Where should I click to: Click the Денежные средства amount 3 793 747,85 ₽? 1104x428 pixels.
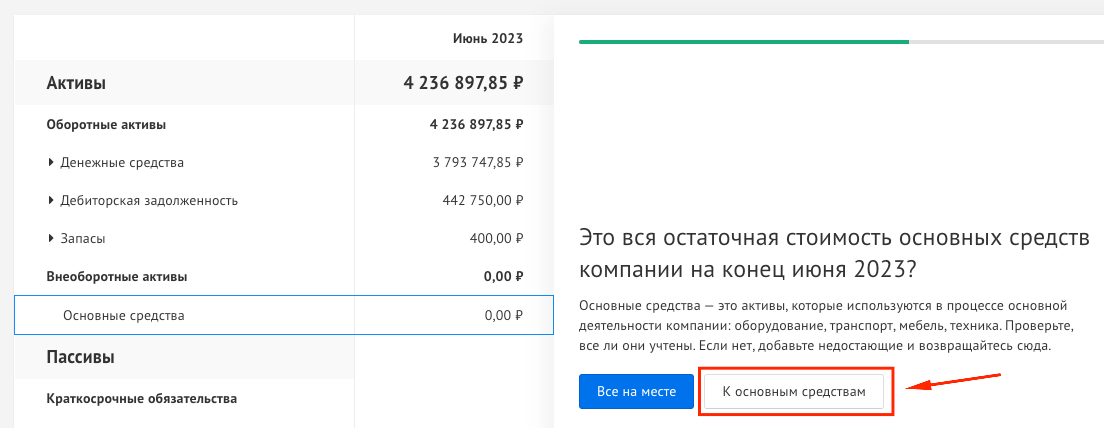click(x=478, y=163)
